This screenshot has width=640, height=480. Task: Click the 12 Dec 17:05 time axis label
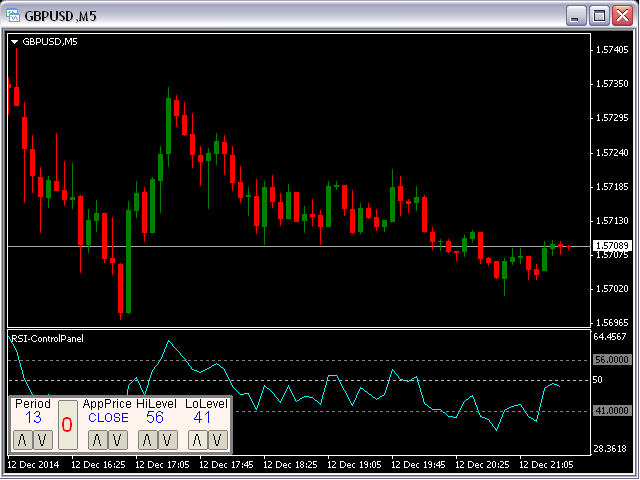point(162,465)
